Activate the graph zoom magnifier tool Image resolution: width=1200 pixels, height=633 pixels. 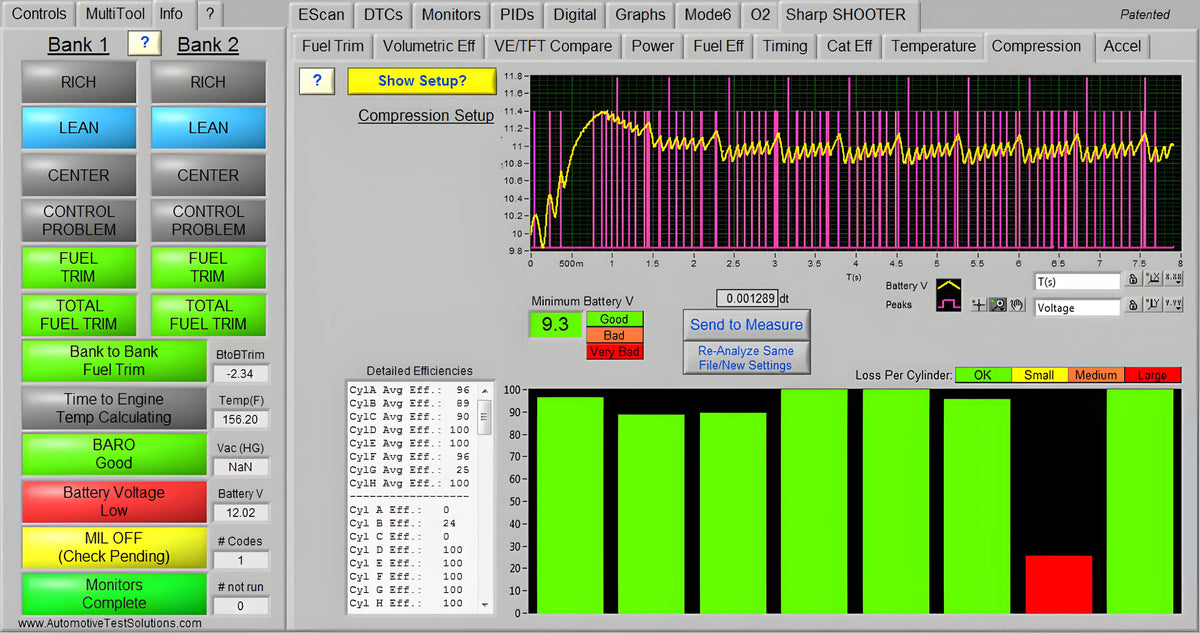coord(997,305)
